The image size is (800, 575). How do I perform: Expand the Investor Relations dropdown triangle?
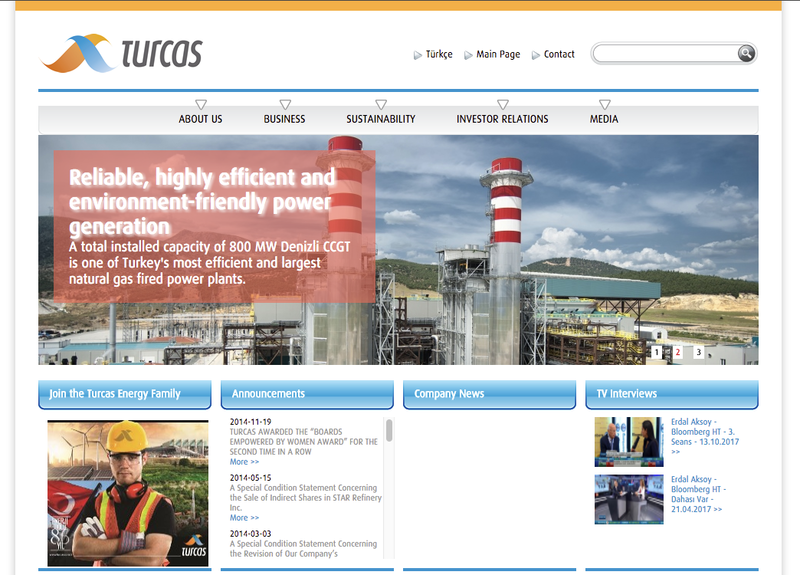point(503,104)
